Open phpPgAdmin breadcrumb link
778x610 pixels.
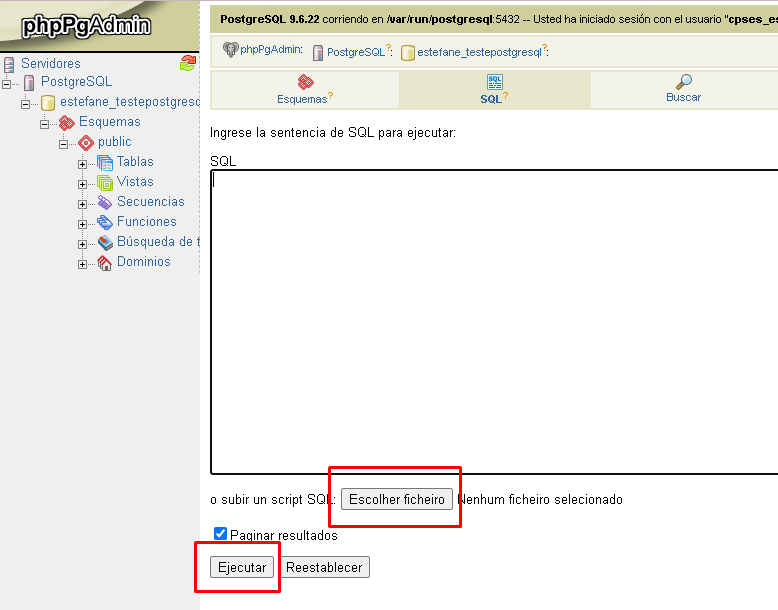[271, 49]
